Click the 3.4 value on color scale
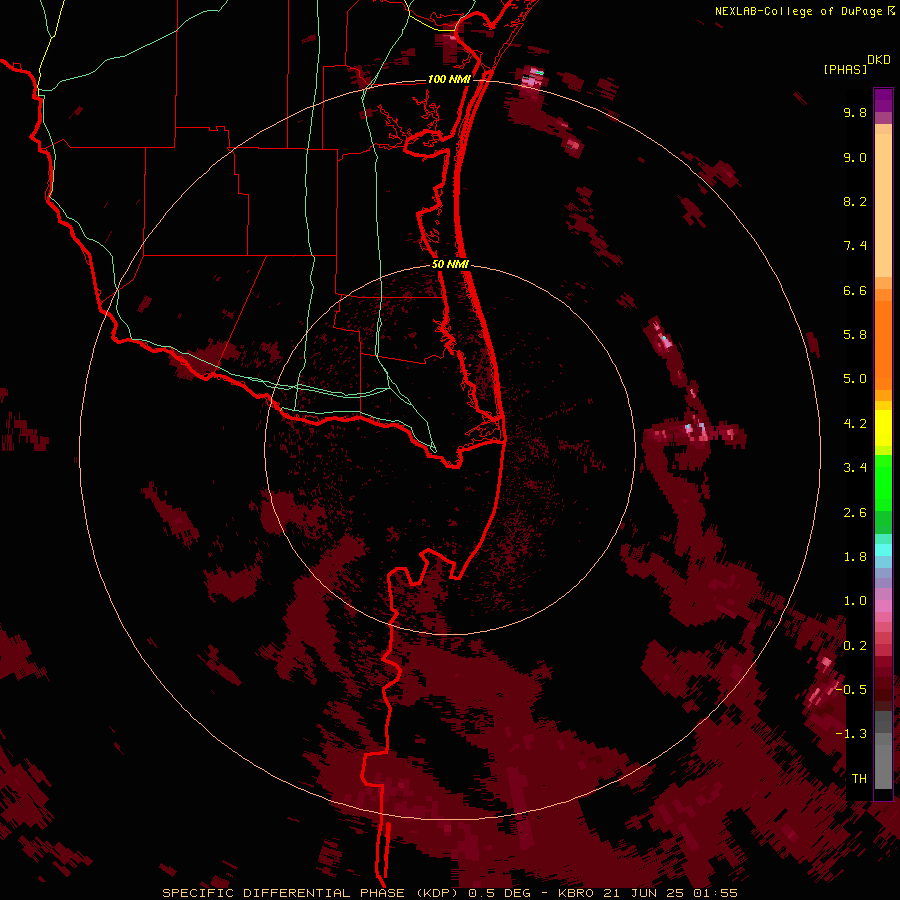The height and width of the screenshot is (900, 900). click(855, 468)
